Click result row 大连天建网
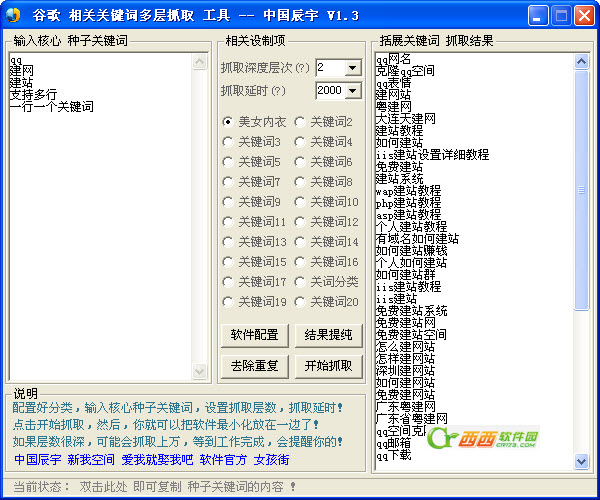The image size is (600, 500). (x=406, y=119)
